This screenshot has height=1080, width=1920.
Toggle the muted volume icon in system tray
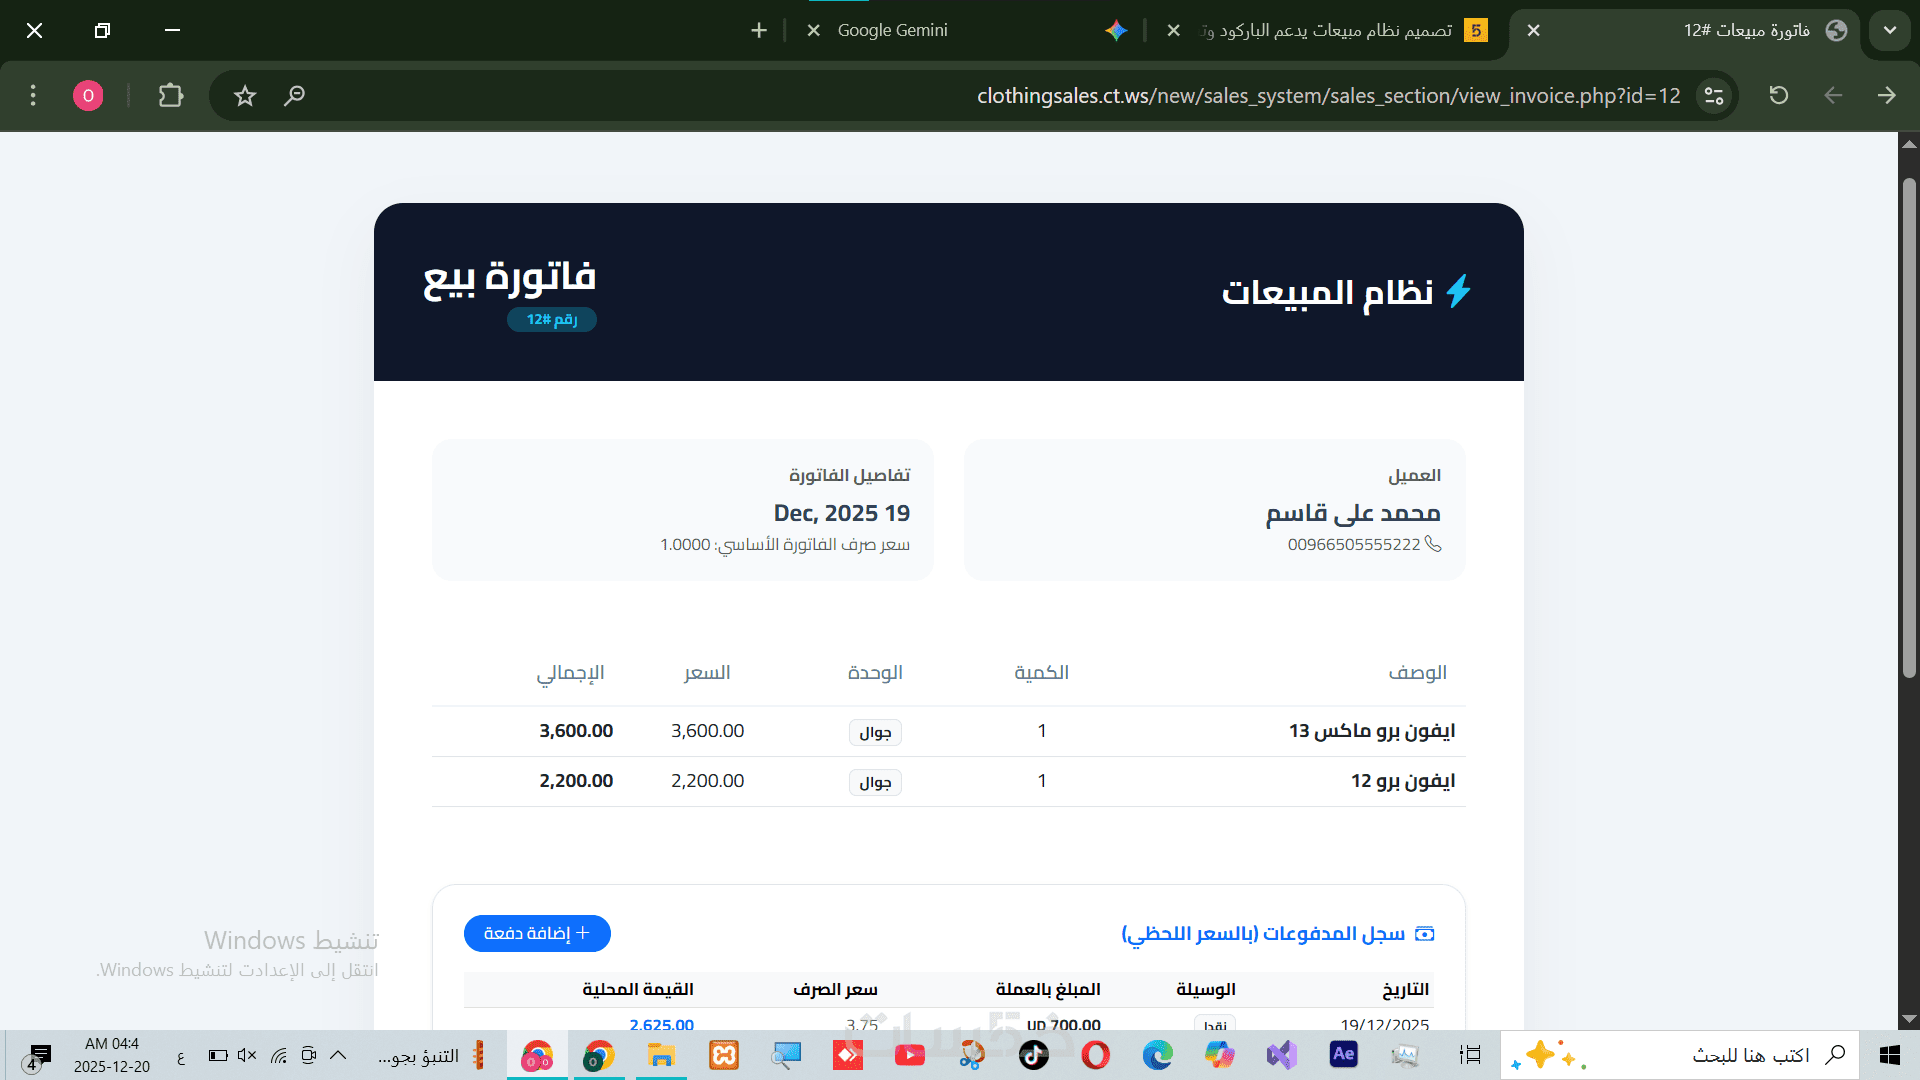point(247,1055)
